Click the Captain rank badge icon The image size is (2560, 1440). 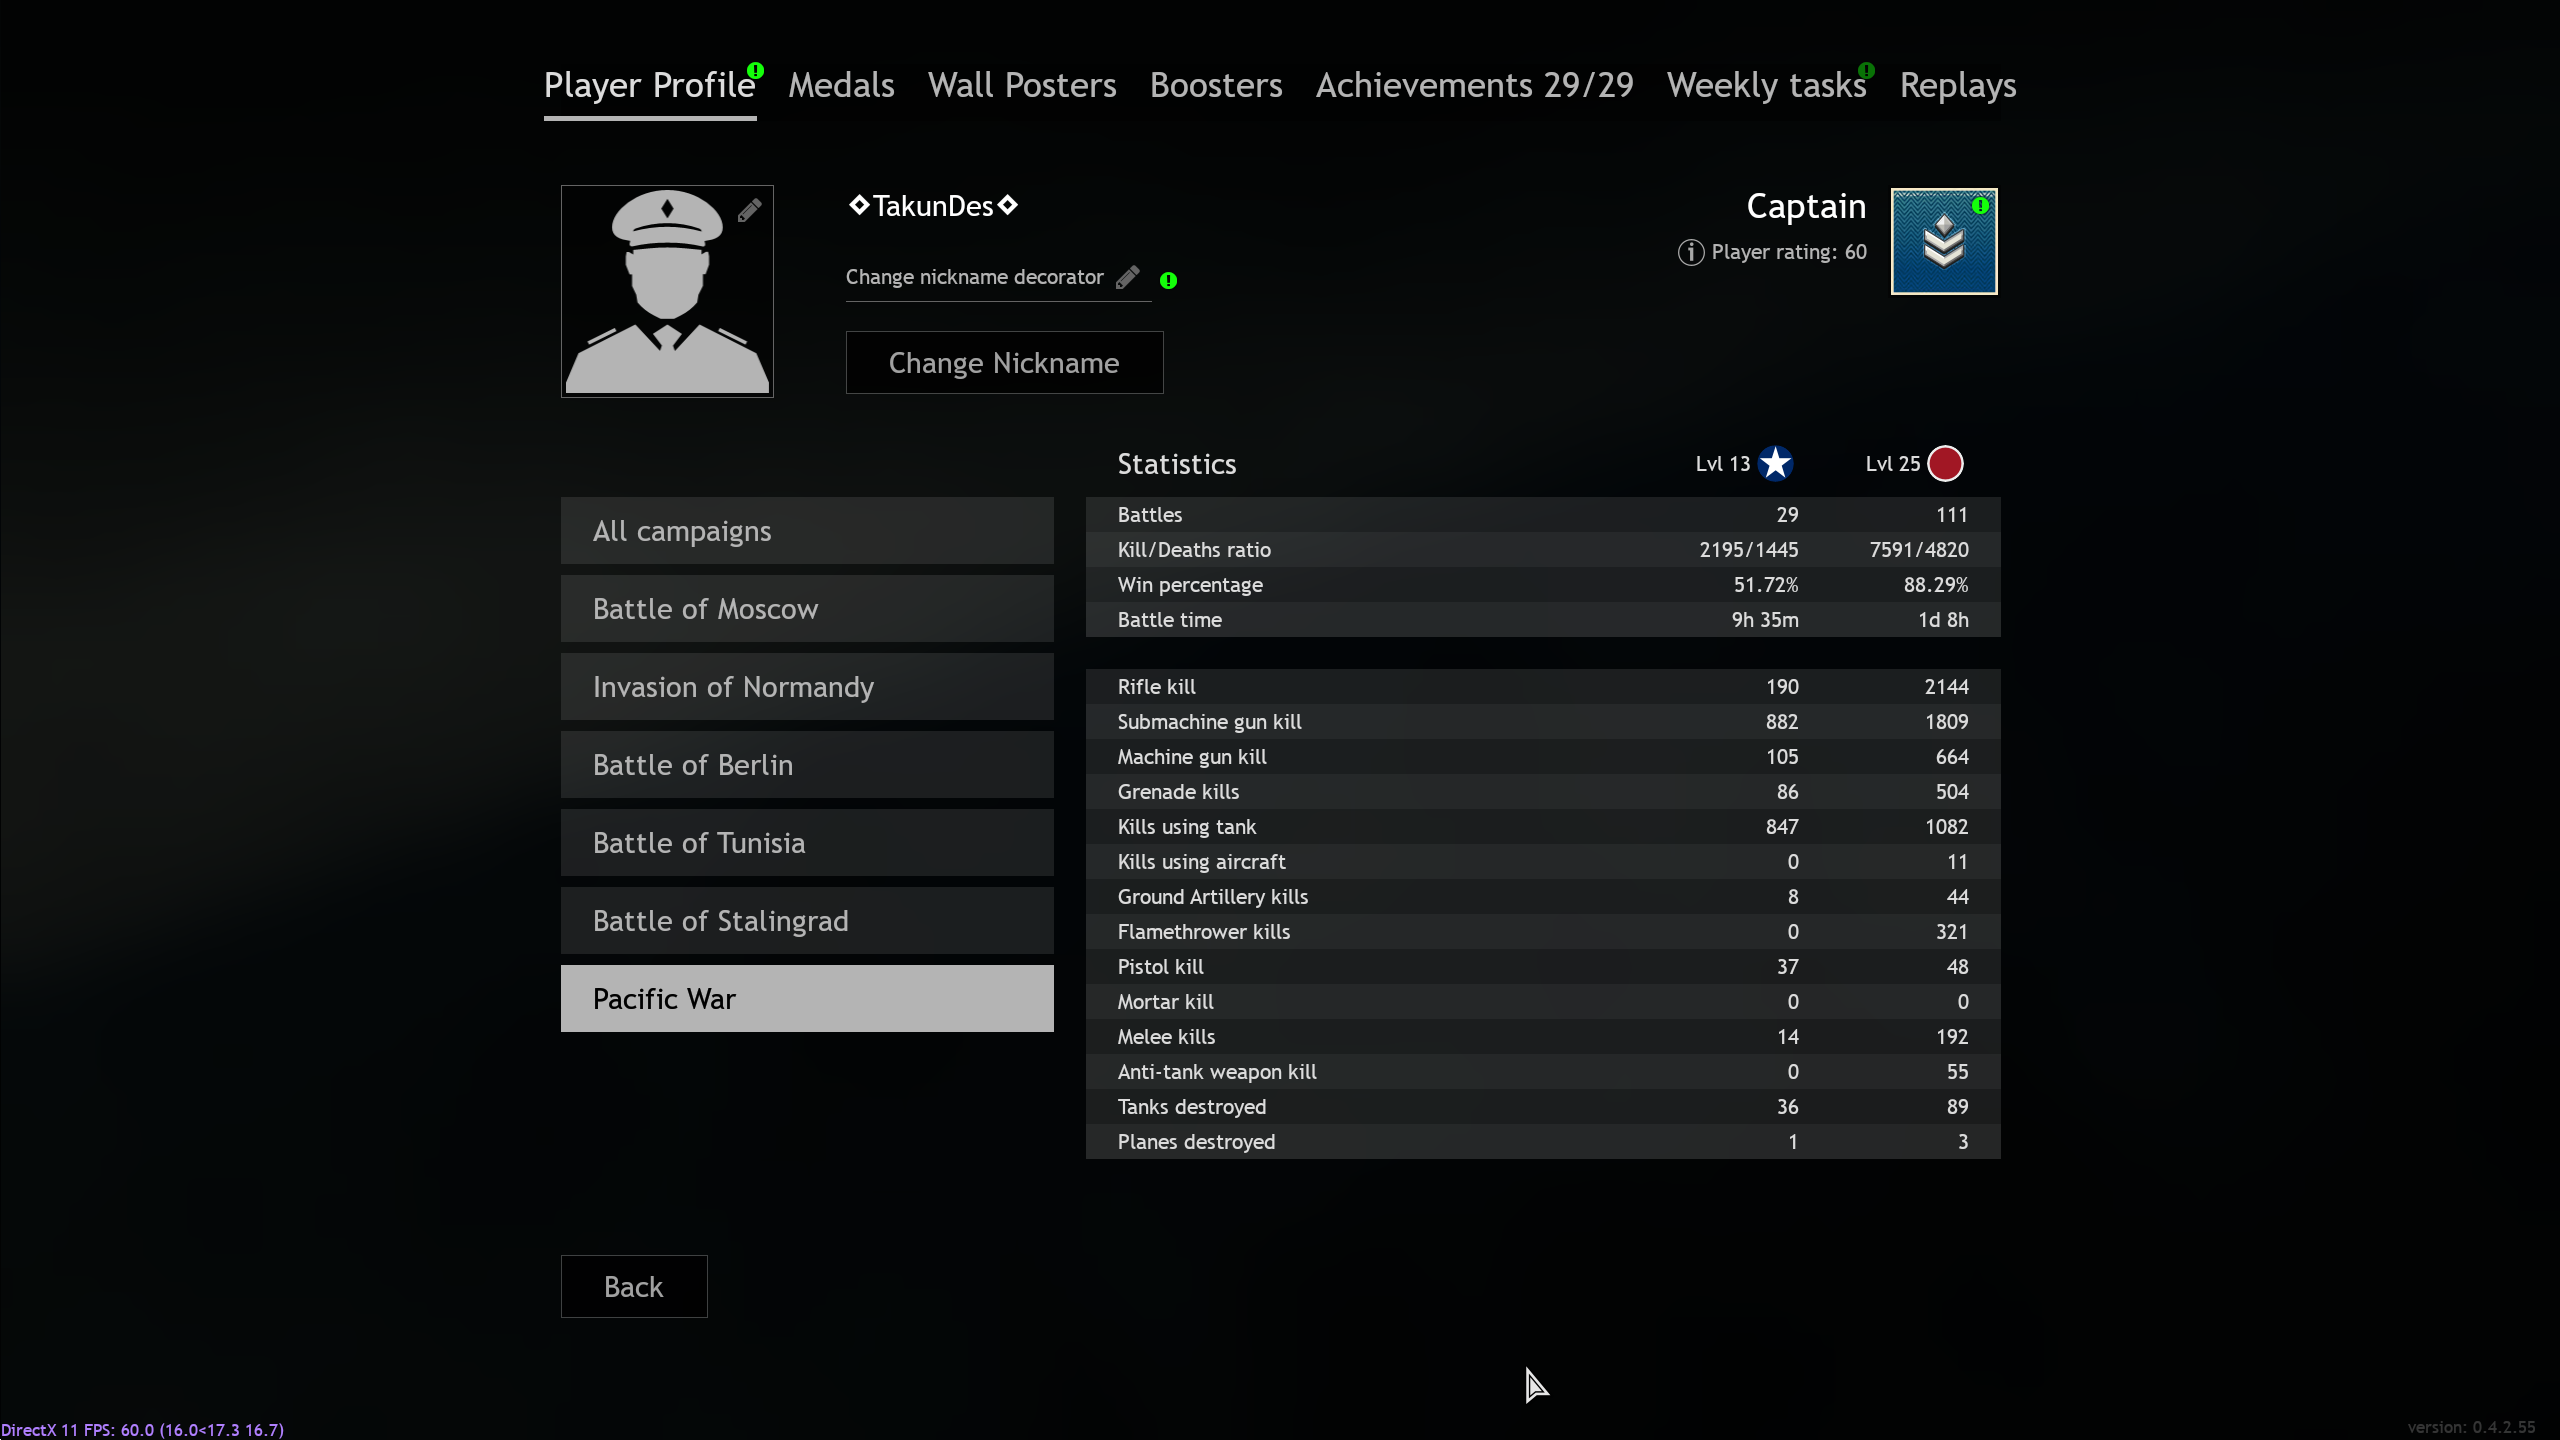[1943, 242]
